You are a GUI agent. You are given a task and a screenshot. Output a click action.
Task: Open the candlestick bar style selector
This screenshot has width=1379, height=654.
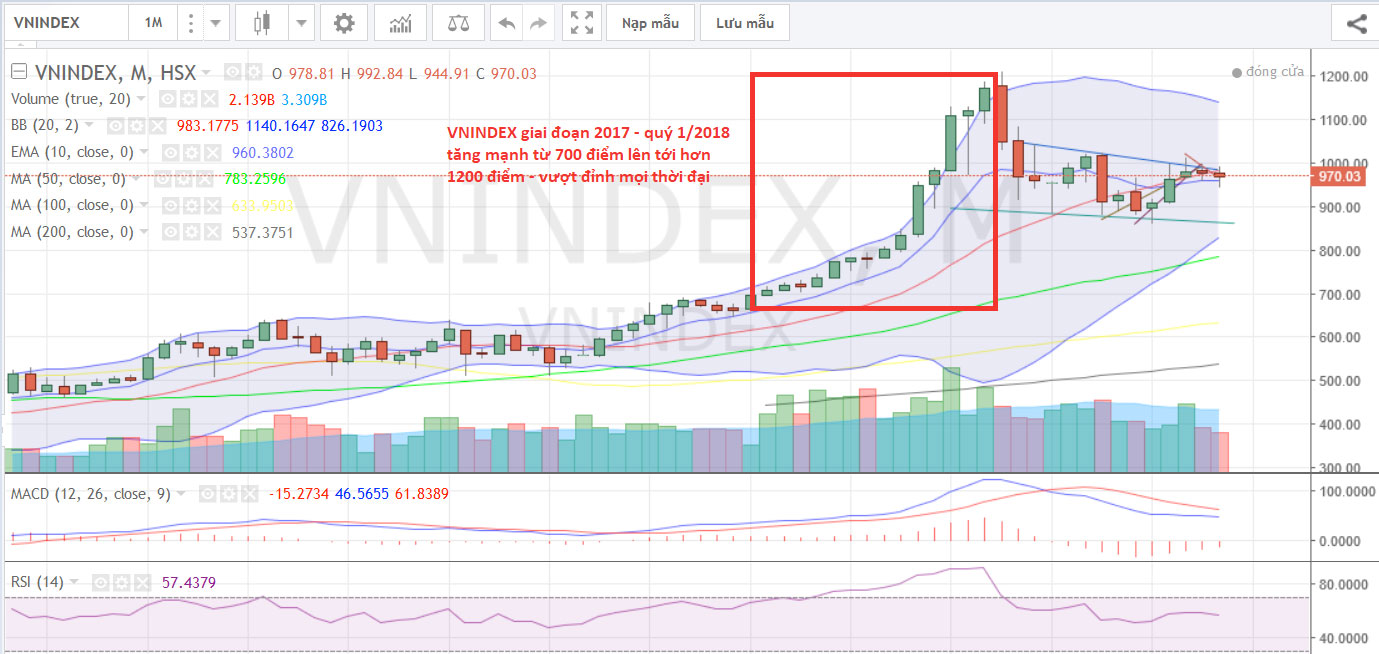pos(263,22)
